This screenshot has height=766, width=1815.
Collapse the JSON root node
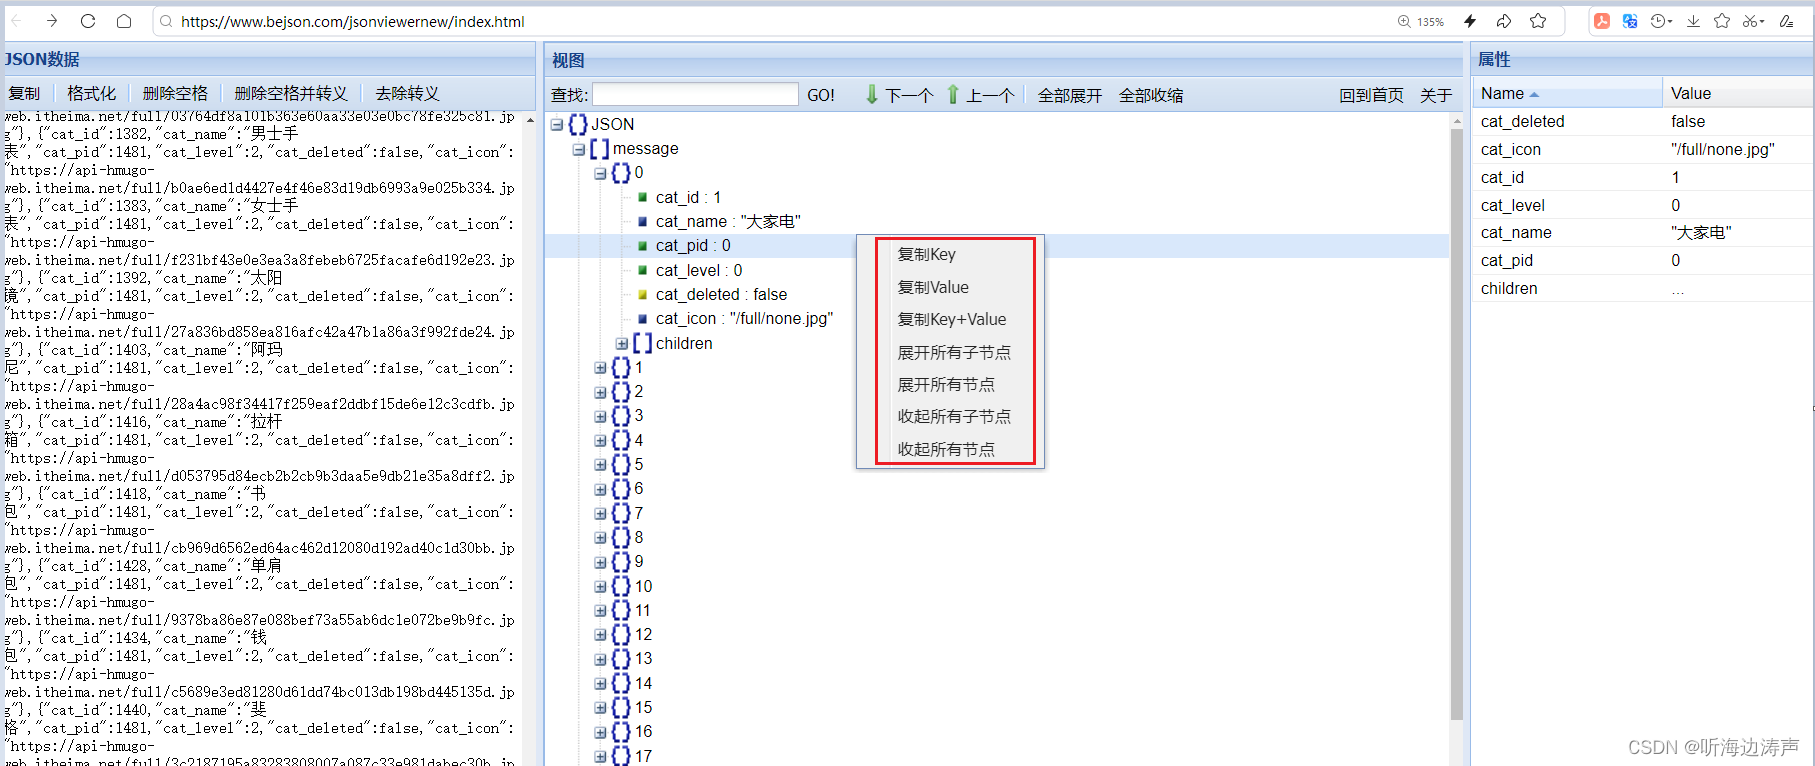557,125
